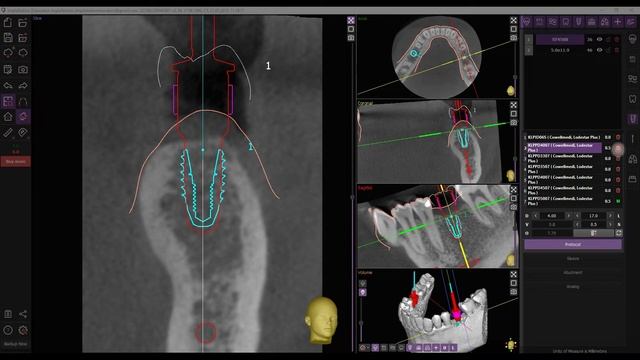This screenshot has width=640, height=360.
Task: Select the highlighted first row in implant list
Action: tap(560, 40)
